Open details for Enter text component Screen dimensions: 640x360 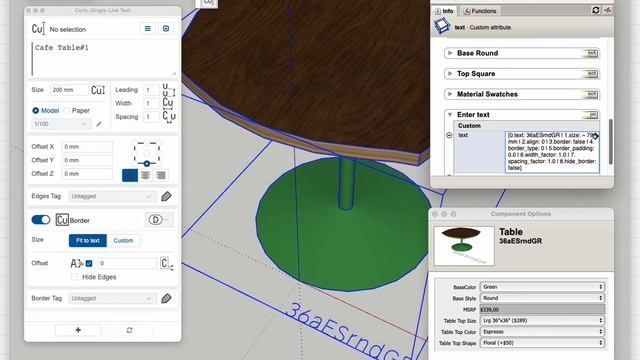(591, 115)
